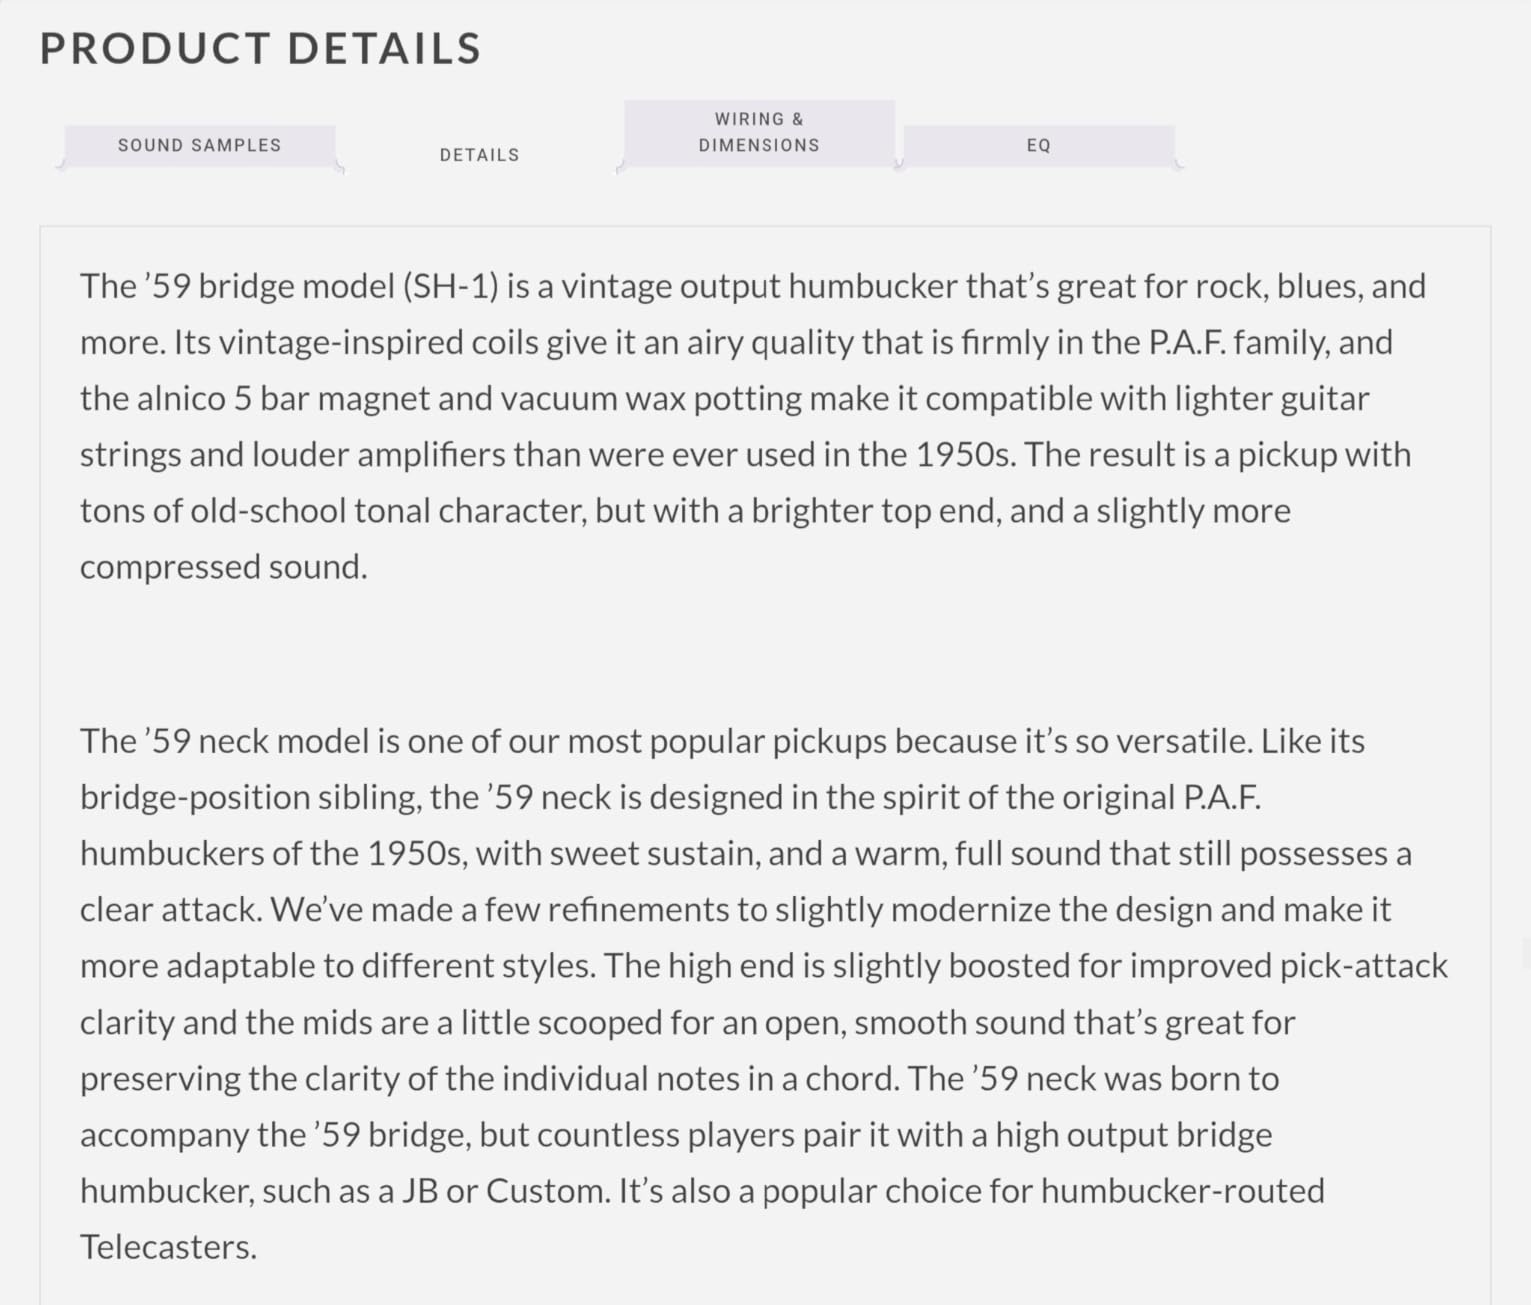1531x1305 pixels.
Task: Open the EQ tab
Action: pos(1038,145)
